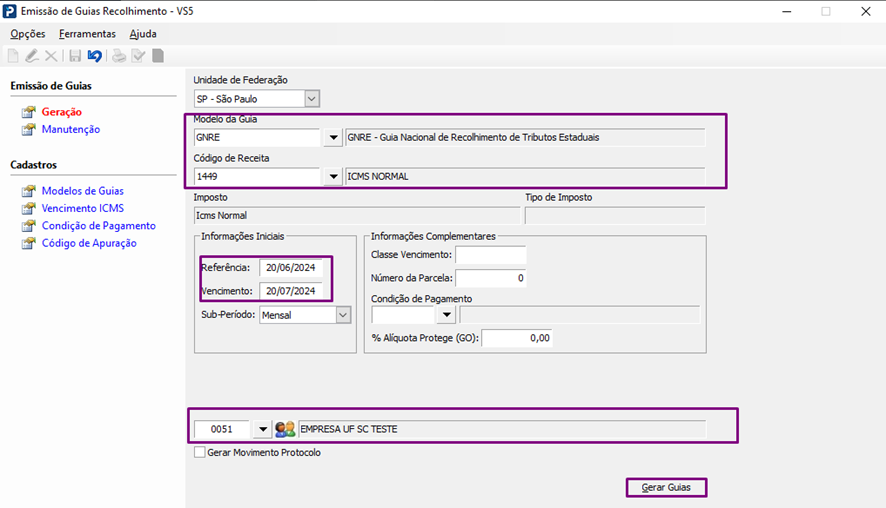The image size is (886, 508).
Task: Click the Vencimento date field
Action: tap(291, 291)
